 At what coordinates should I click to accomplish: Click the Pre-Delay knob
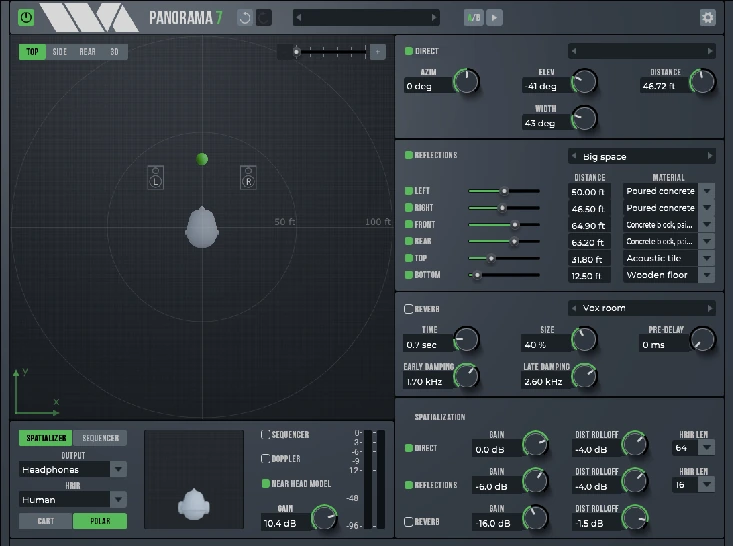702,339
